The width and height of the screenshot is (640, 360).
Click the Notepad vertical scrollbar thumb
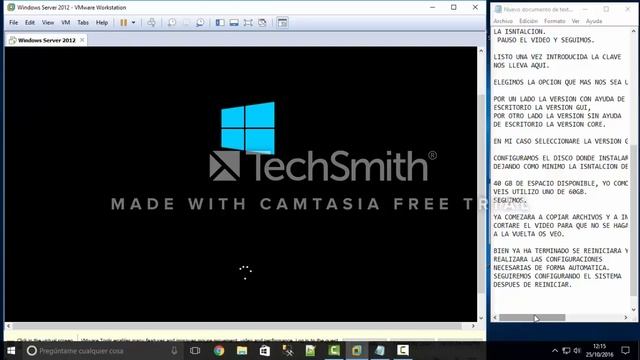coord(633,220)
